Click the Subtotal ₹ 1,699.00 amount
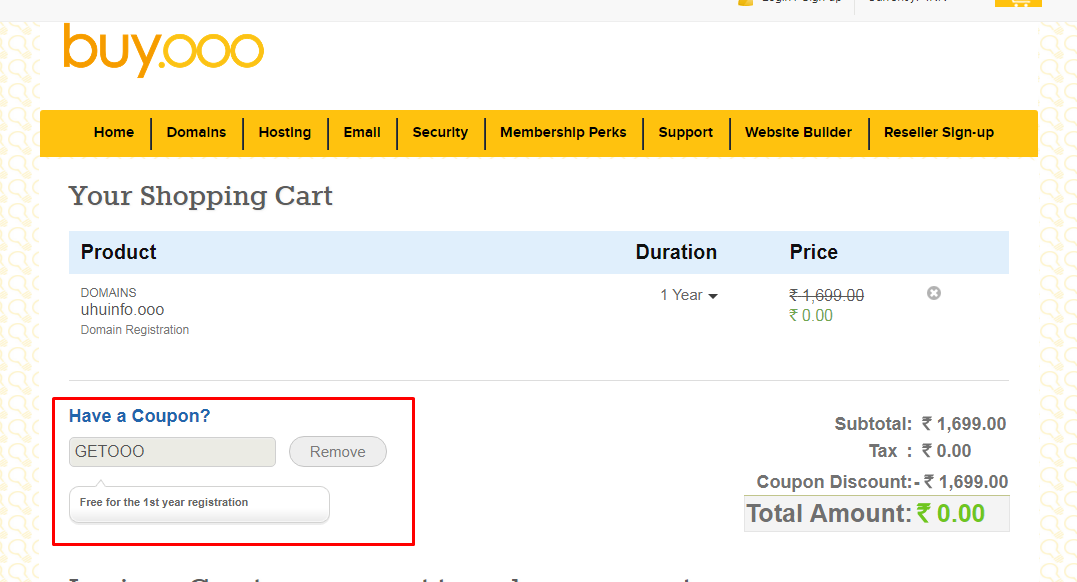The height and width of the screenshot is (582, 1077). click(964, 424)
